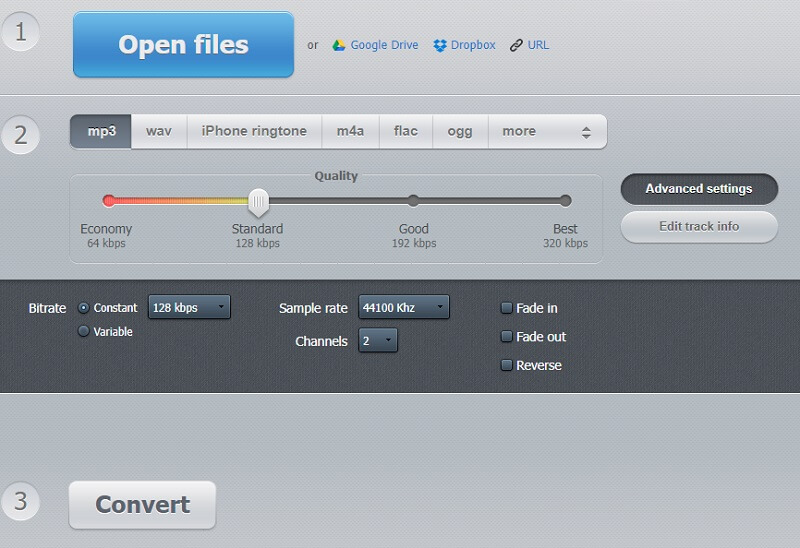800x548 pixels.
Task: Open the 44100 Khz sample rate dropdown
Action: coord(404,307)
